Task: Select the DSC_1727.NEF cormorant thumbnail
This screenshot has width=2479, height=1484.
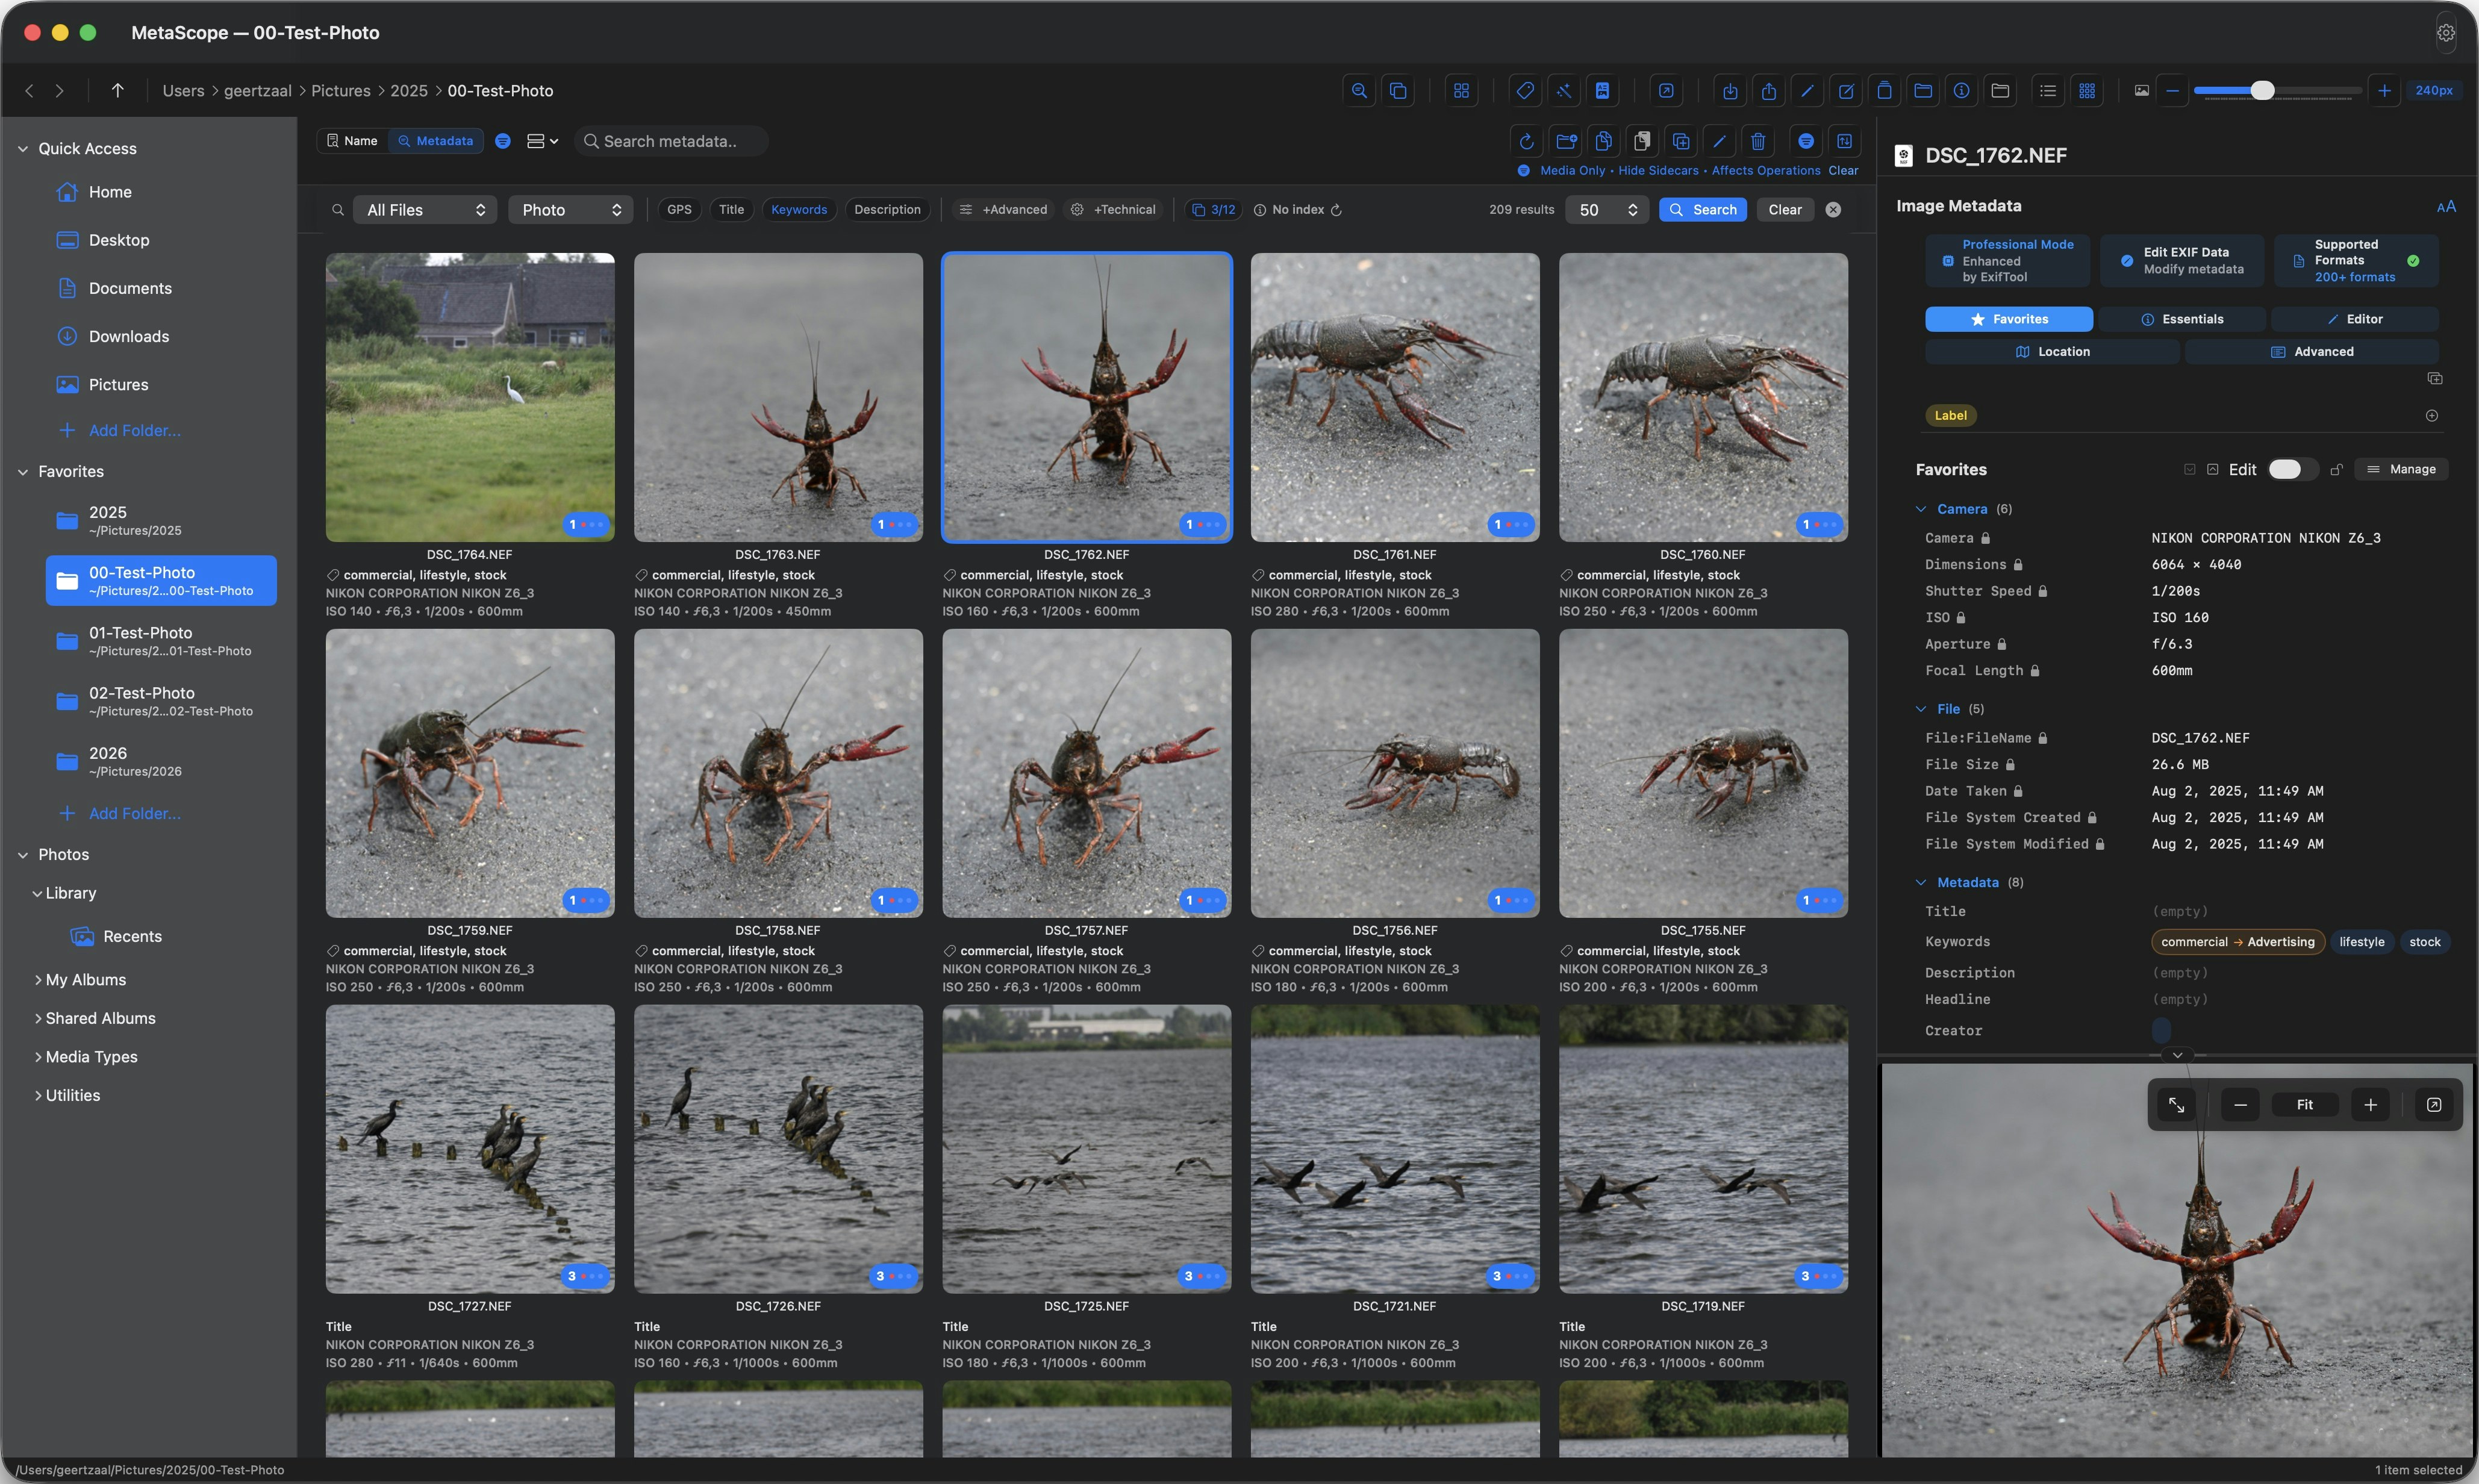Action: (x=470, y=1150)
